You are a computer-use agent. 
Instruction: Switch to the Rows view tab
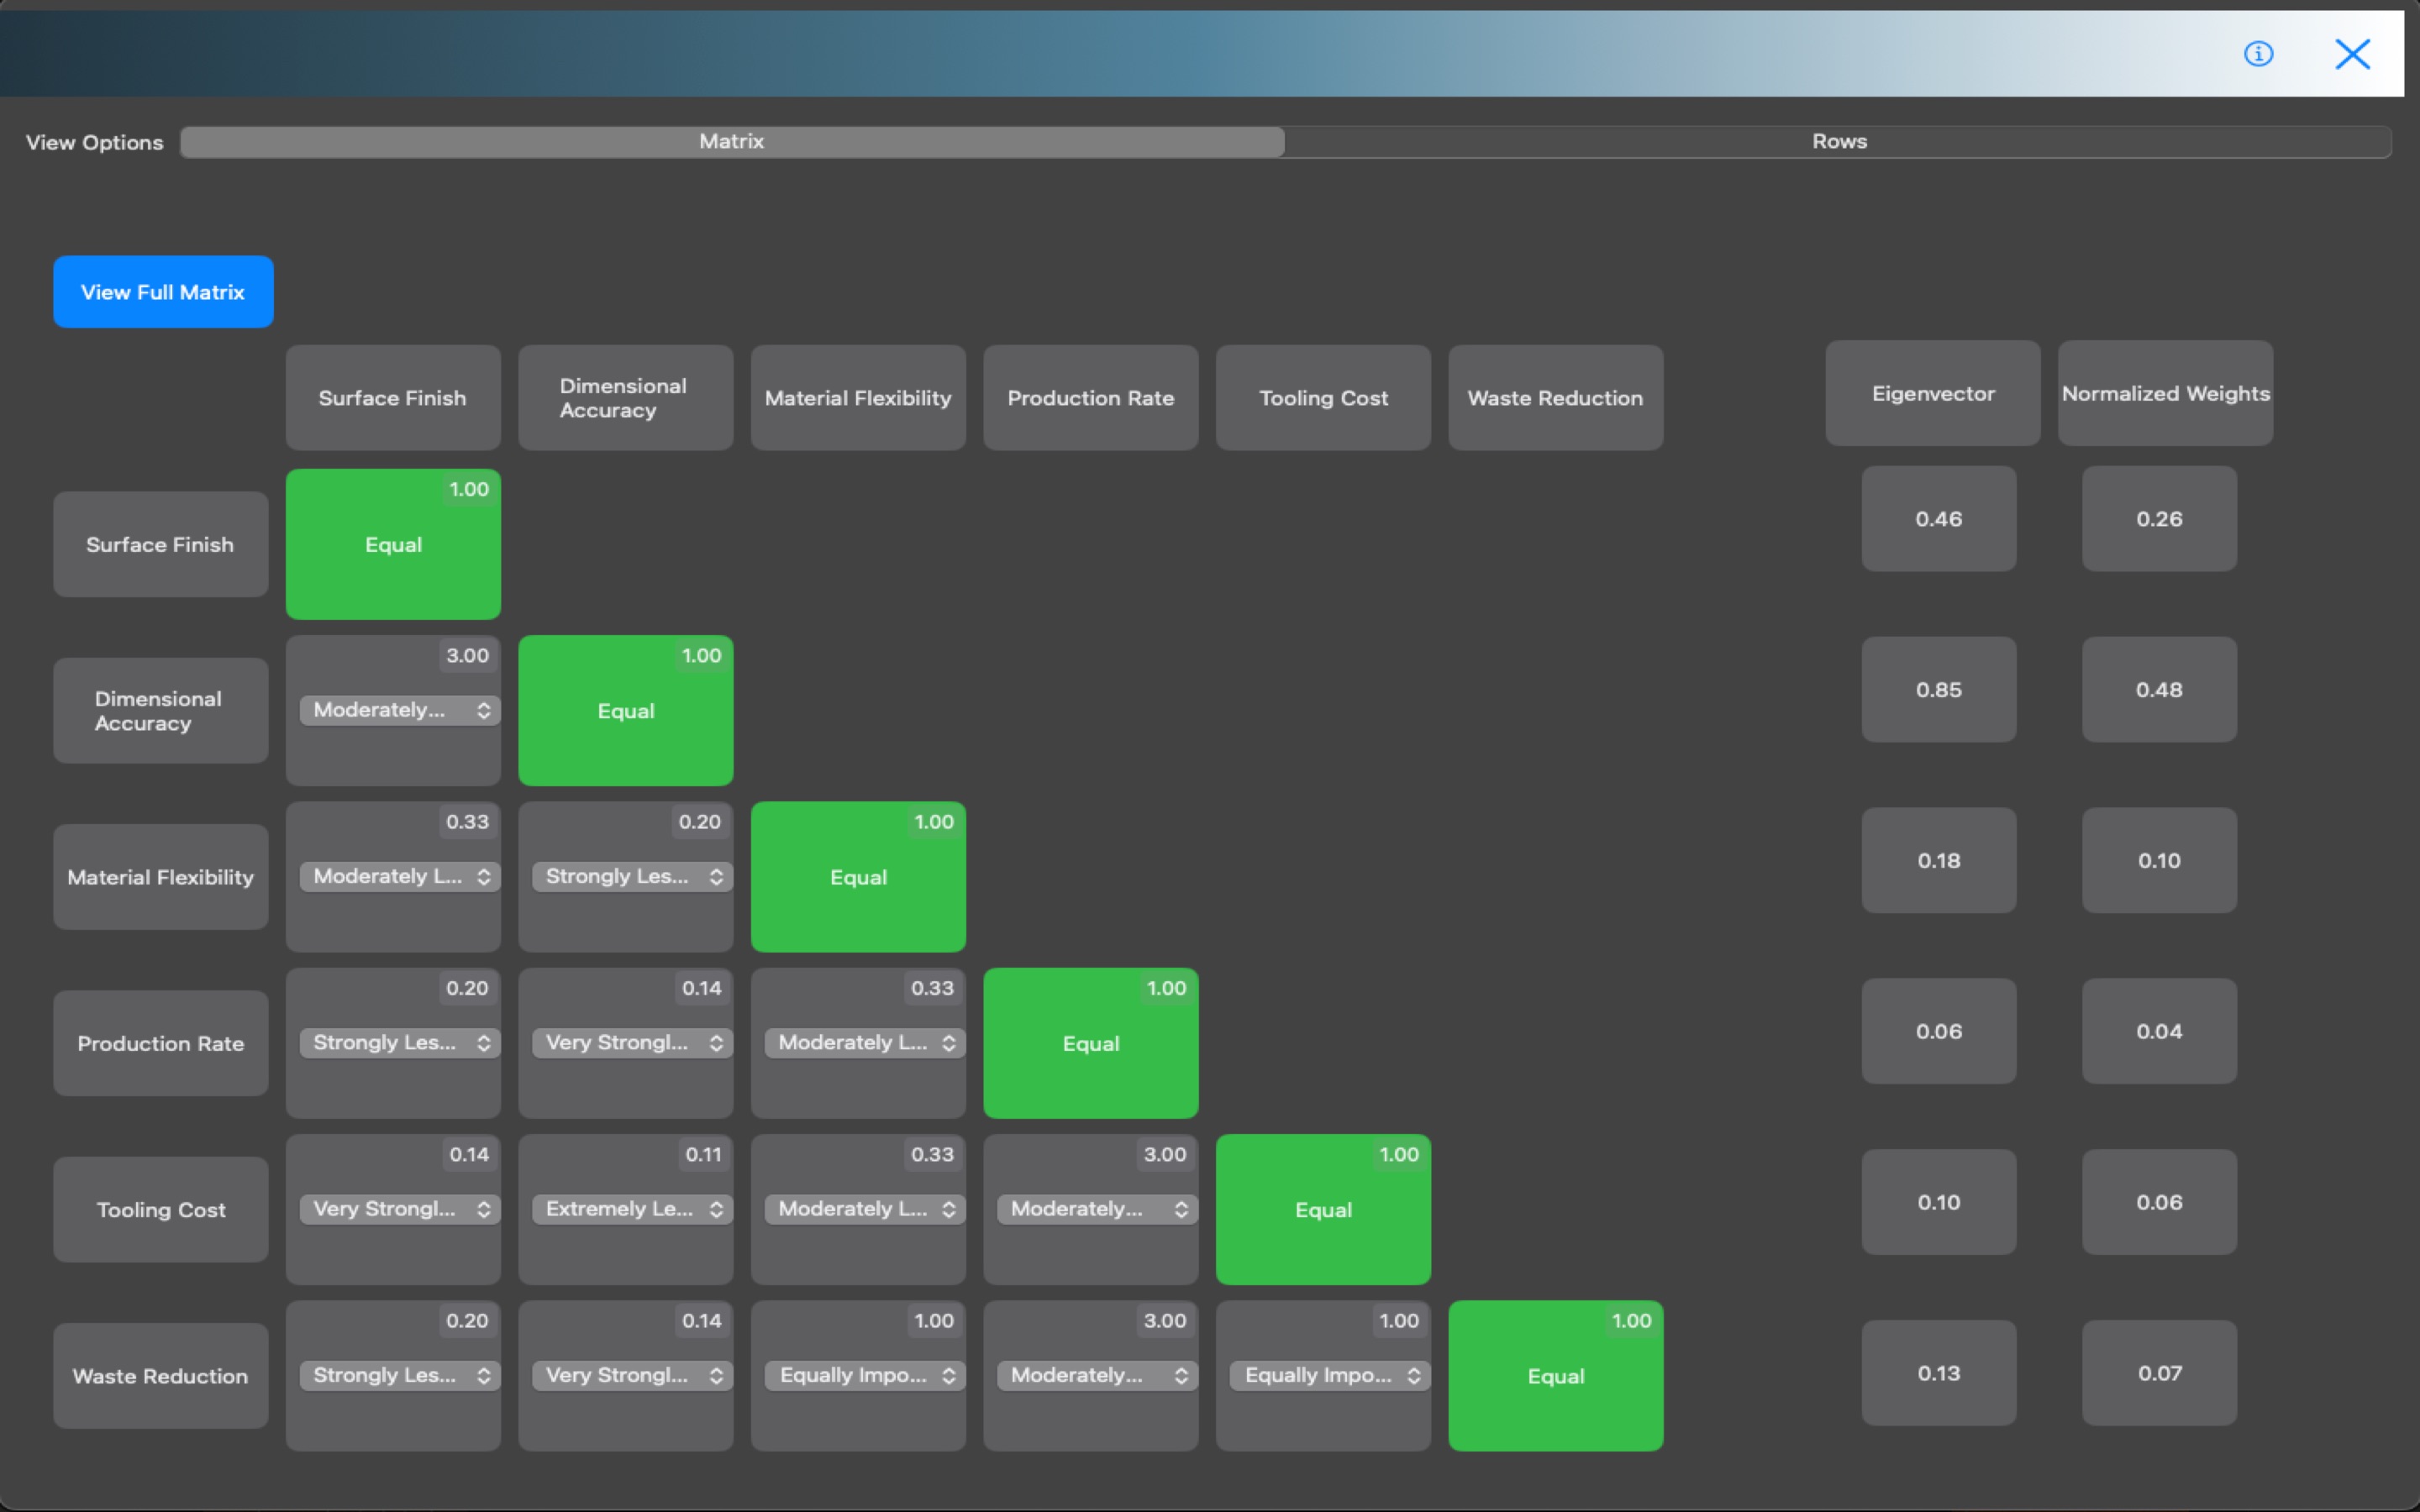(1838, 141)
